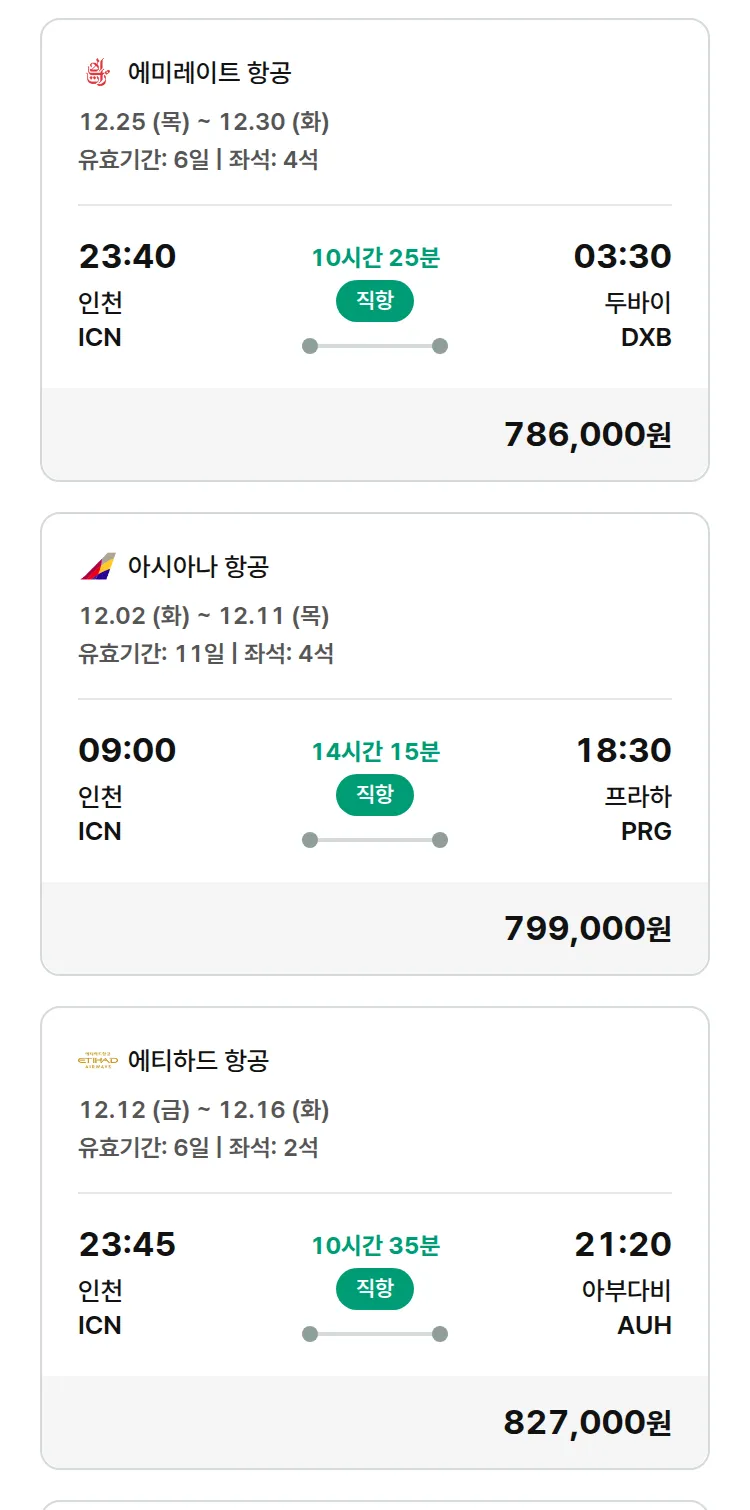Click the DXB Dubai airport code

tap(646, 338)
